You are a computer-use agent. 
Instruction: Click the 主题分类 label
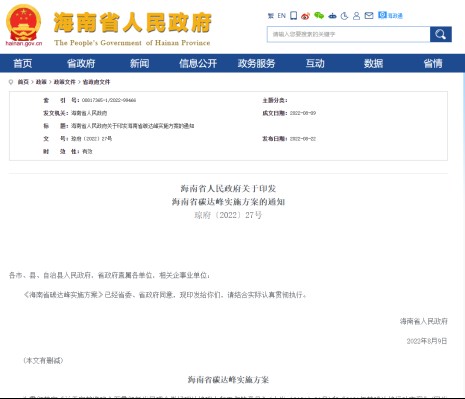coord(275,100)
